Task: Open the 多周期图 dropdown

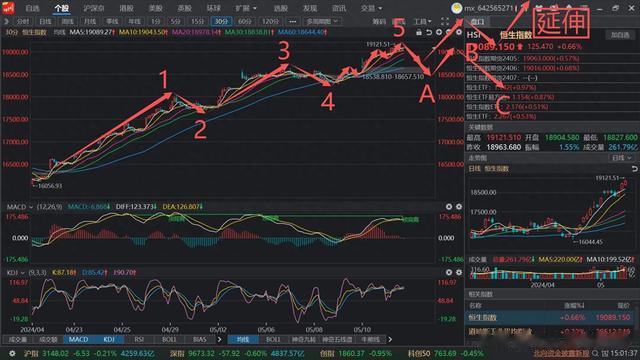Action: point(322,21)
